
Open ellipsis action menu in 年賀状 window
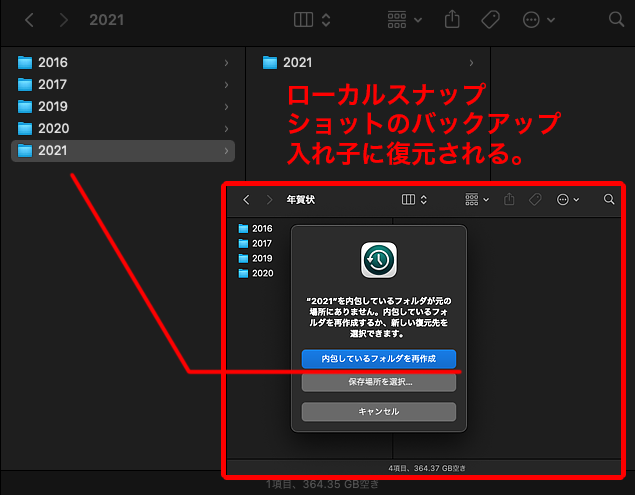pyautogui.click(x=568, y=199)
